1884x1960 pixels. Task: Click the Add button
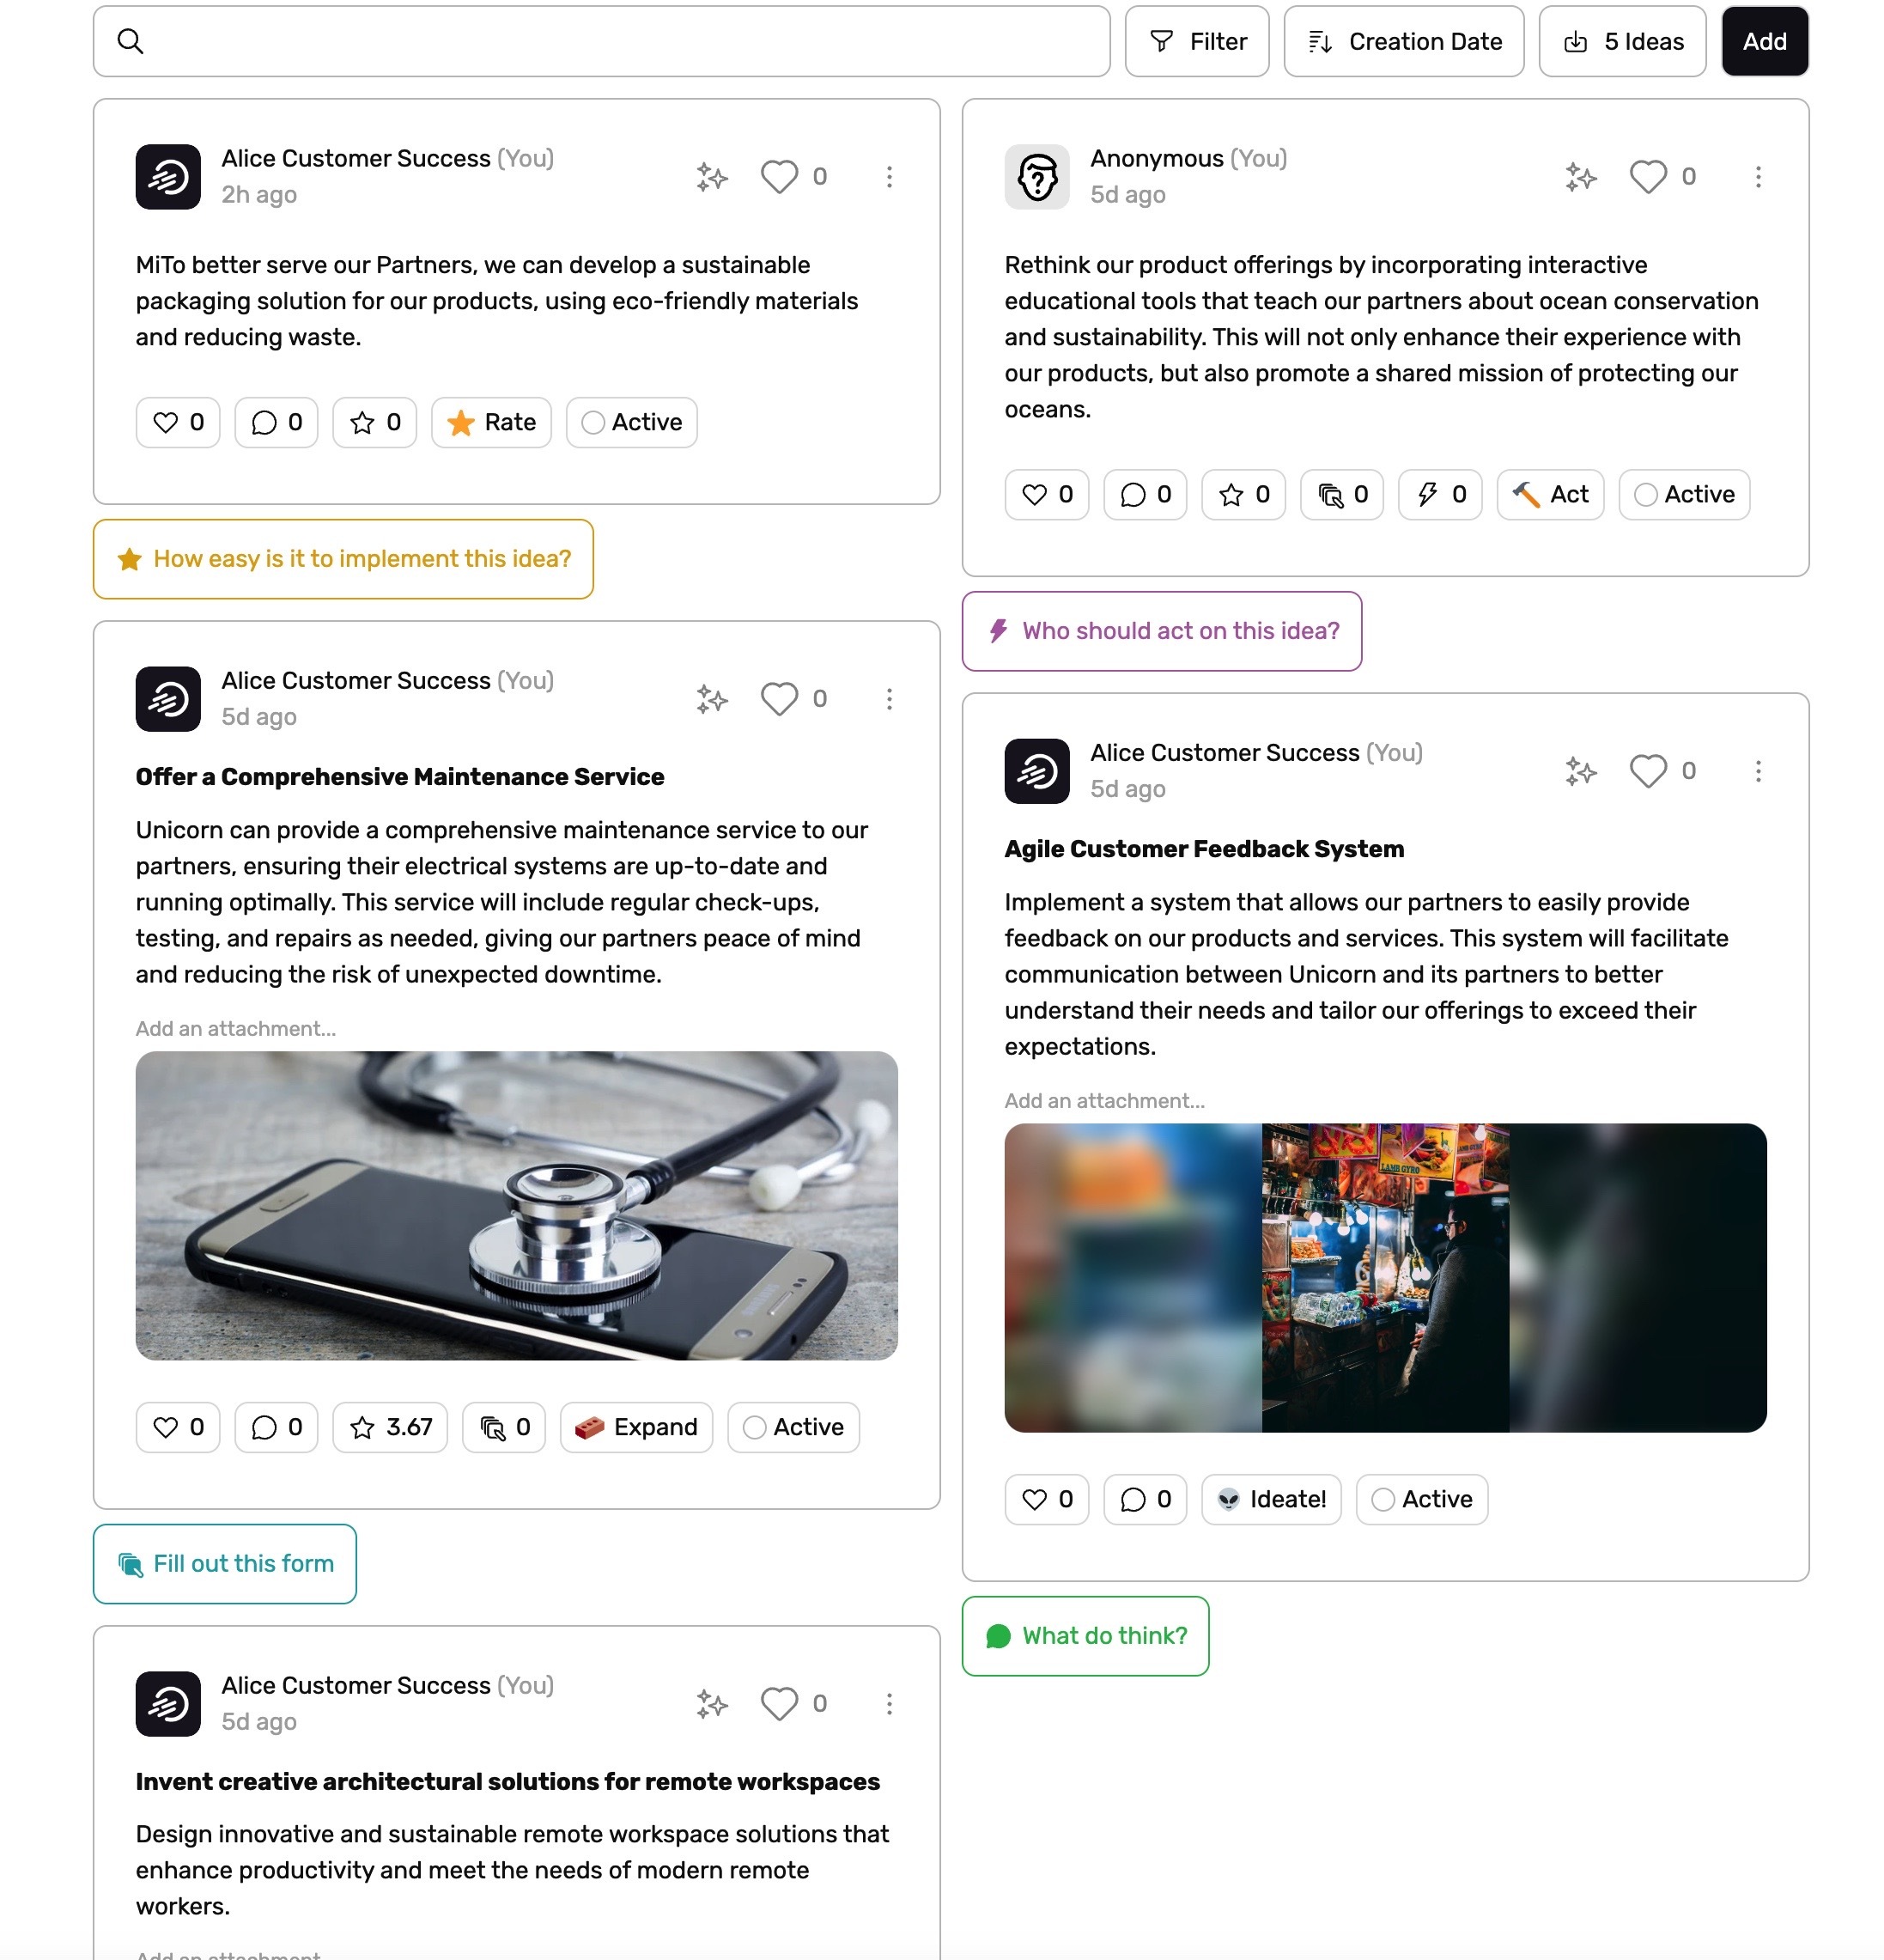[1764, 42]
